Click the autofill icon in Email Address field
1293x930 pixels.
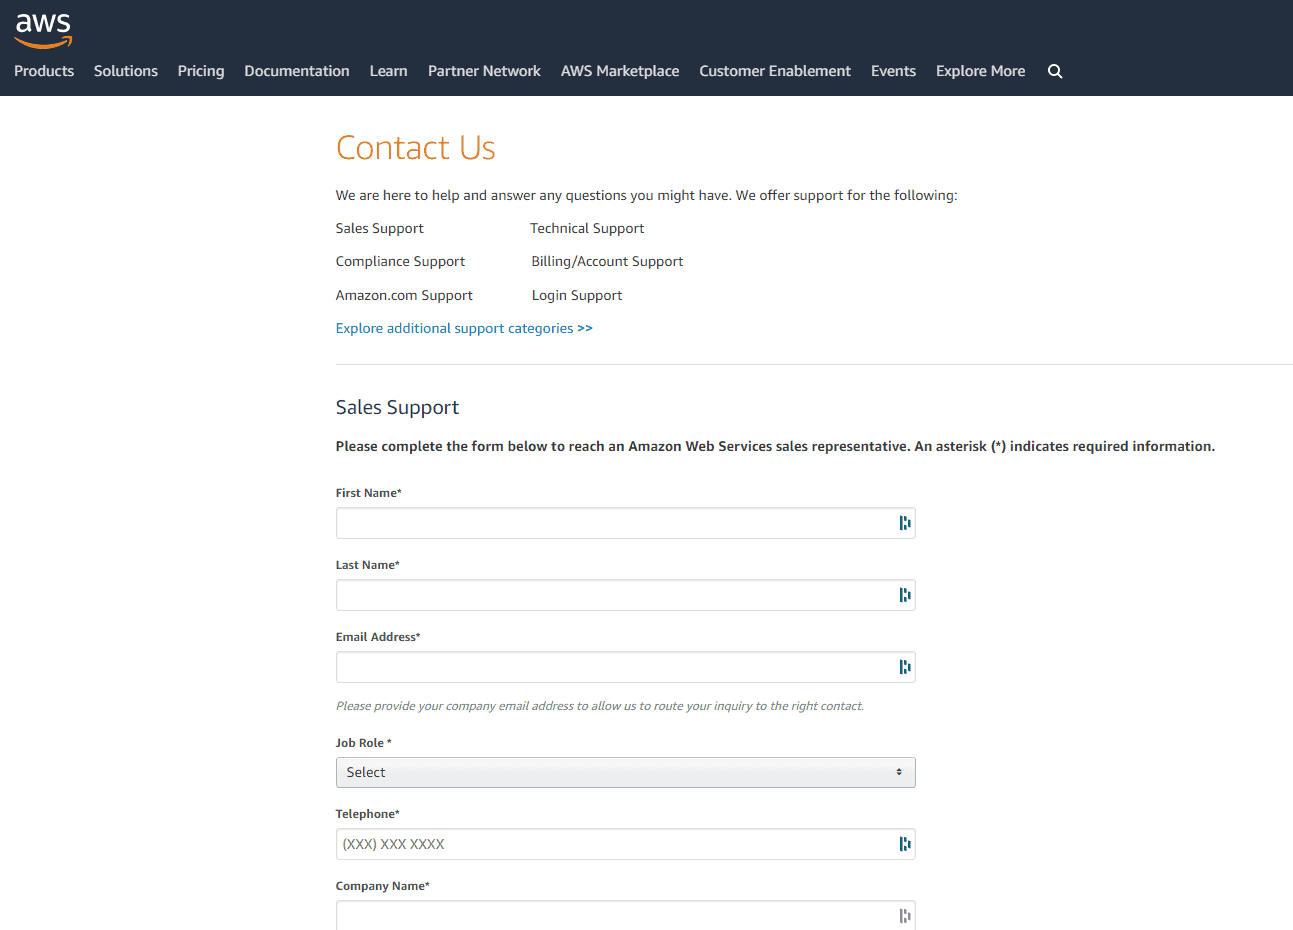[904, 666]
